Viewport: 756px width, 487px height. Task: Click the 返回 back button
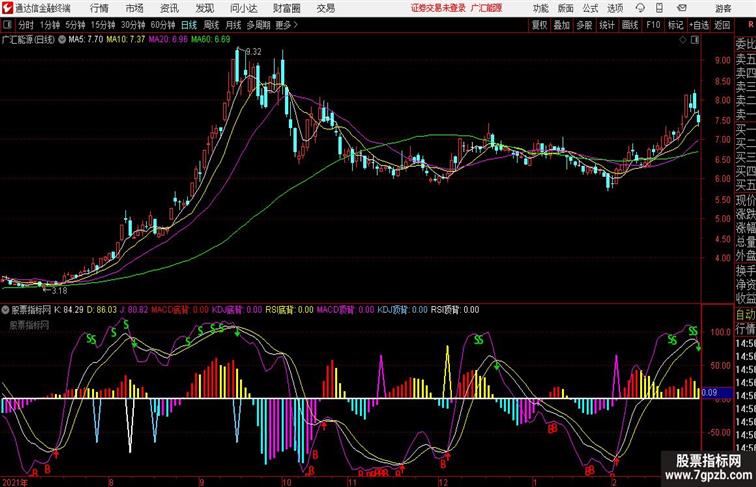[x=722, y=25]
